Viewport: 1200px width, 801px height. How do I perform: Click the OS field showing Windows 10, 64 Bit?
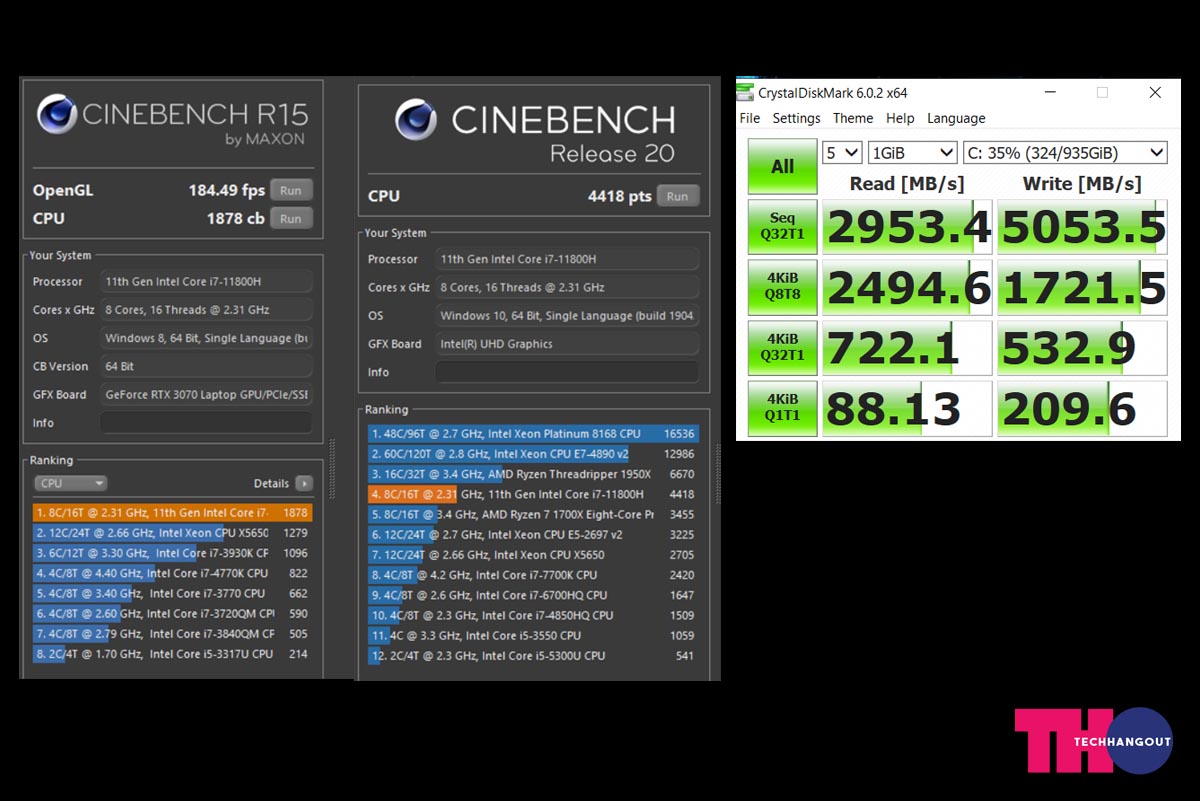coord(567,315)
